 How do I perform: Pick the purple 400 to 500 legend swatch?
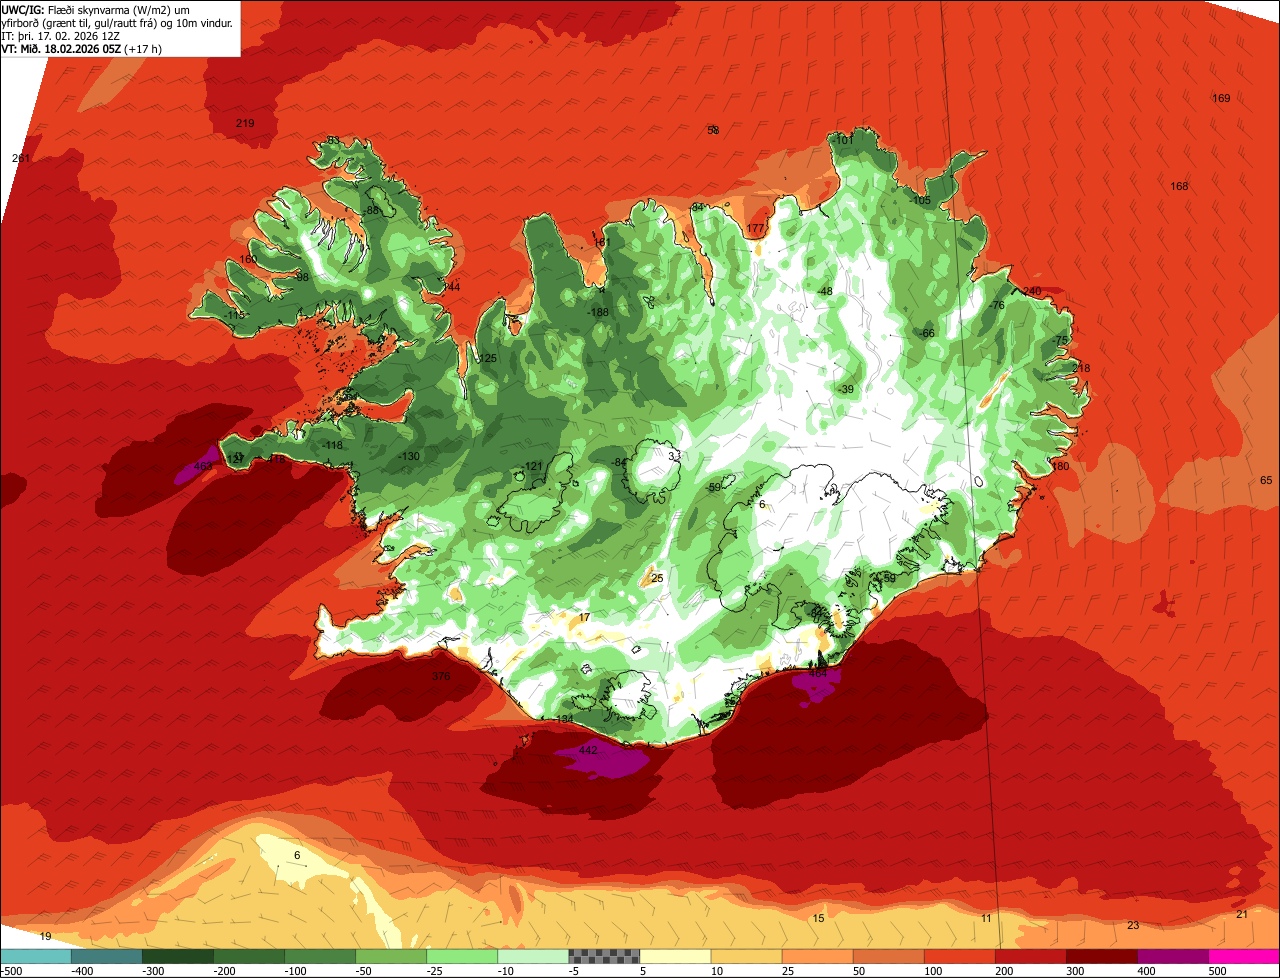point(1172,956)
